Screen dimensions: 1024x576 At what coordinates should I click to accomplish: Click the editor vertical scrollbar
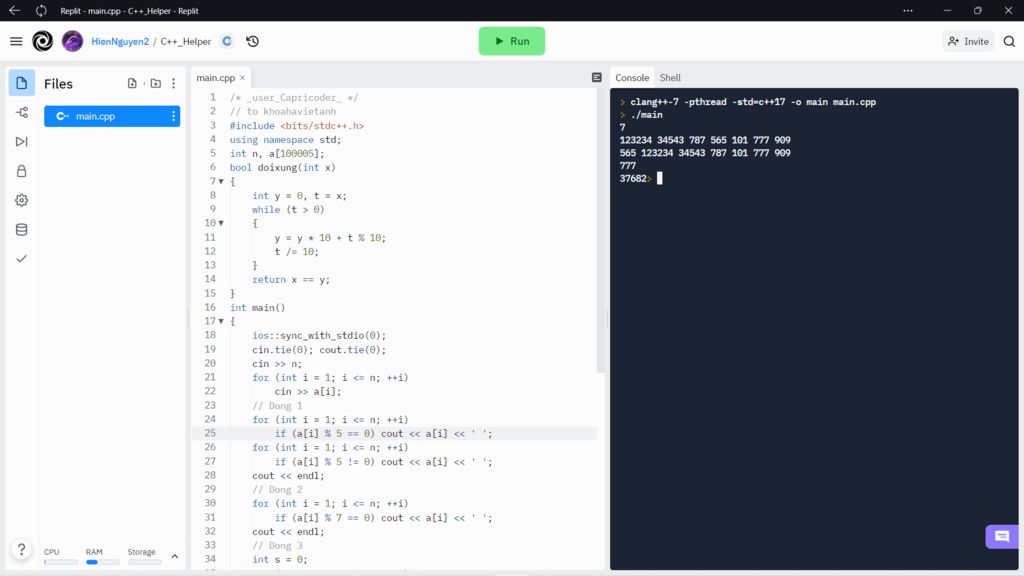point(600,230)
